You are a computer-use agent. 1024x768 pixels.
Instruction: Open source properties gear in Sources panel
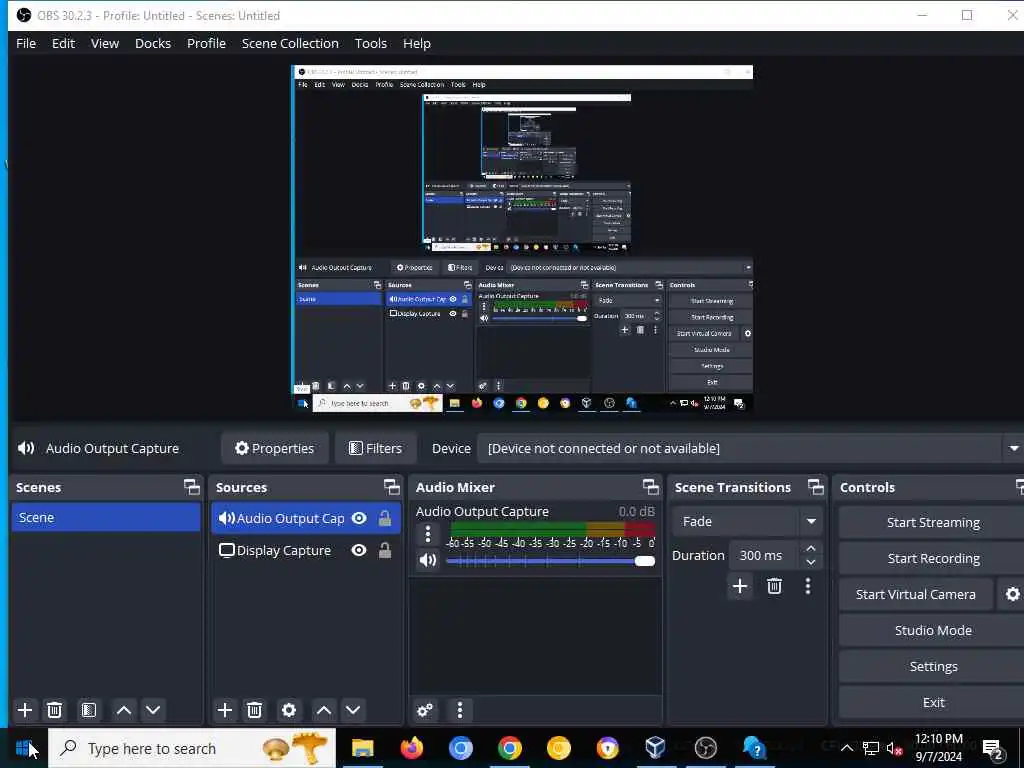coord(289,710)
